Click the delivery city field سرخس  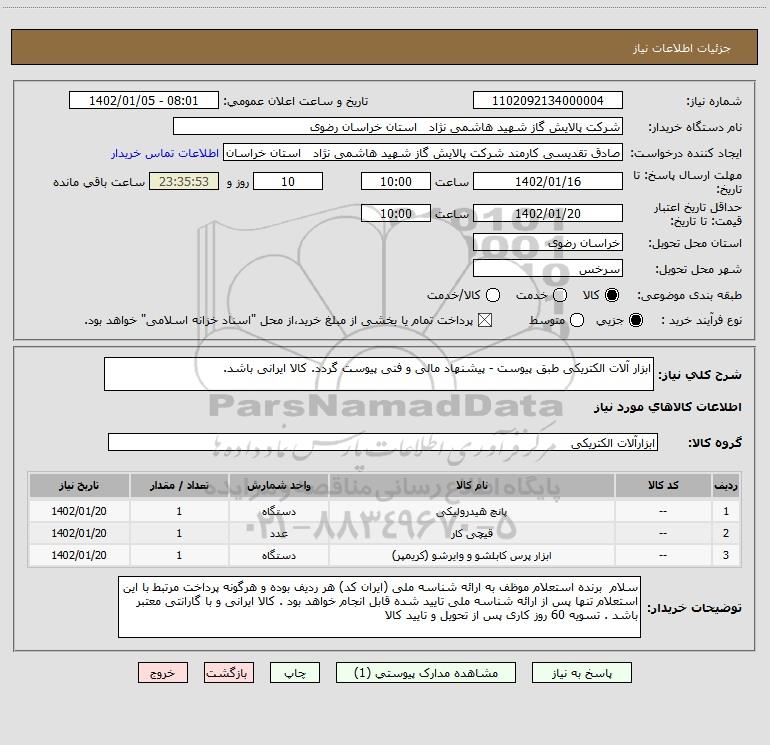[x=548, y=269]
